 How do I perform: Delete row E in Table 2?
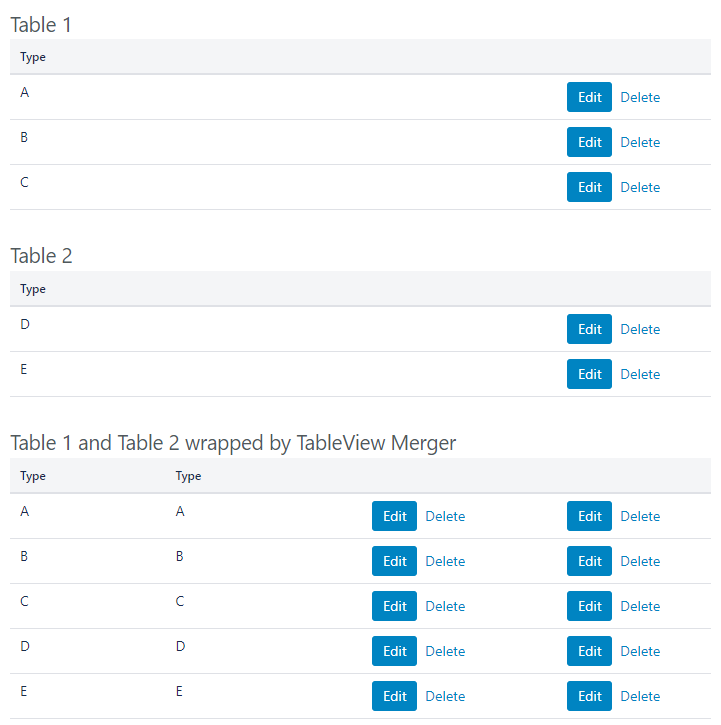click(x=640, y=374)
